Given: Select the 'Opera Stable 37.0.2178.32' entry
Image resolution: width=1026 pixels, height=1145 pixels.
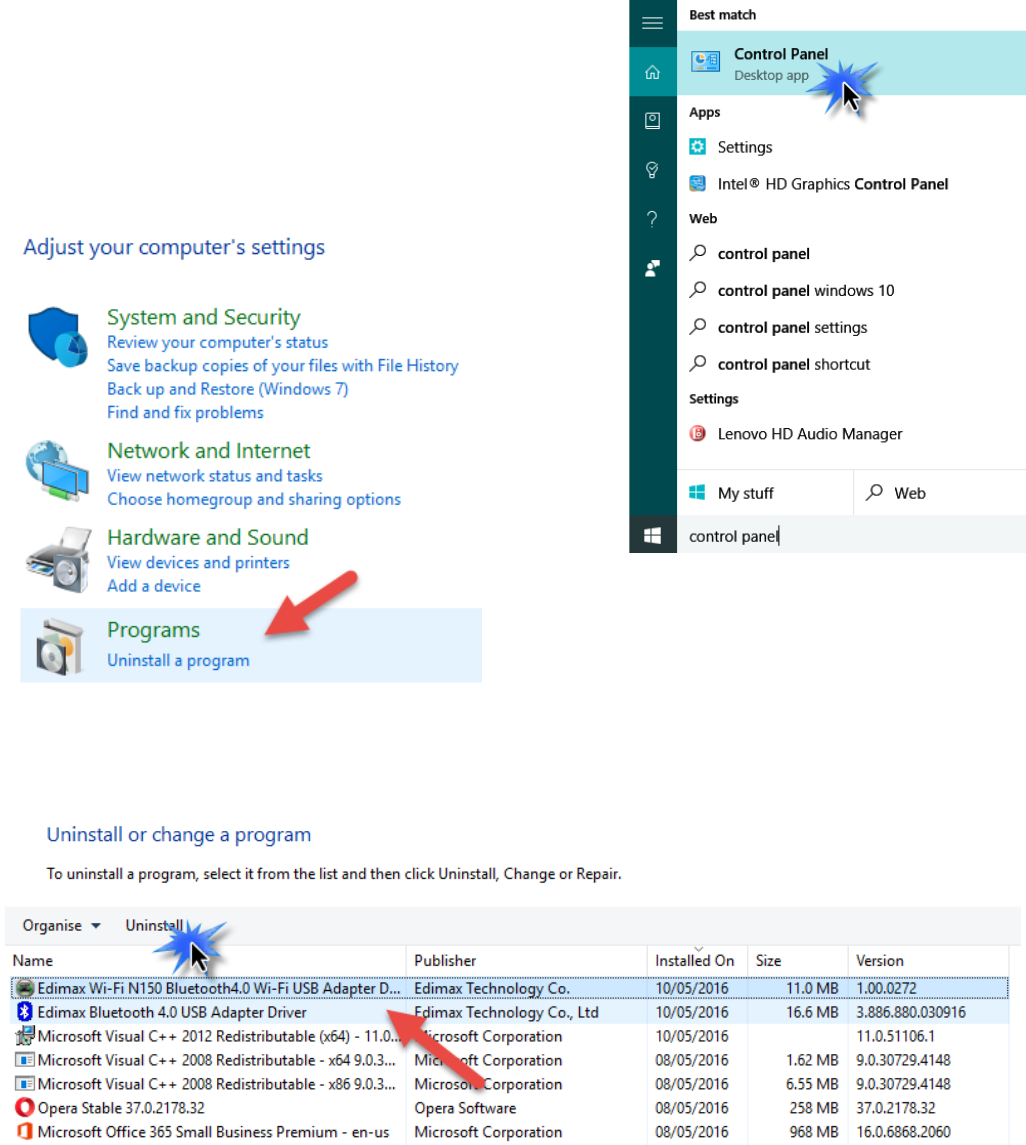Looking at the screenshot, I should point(510,1107).
